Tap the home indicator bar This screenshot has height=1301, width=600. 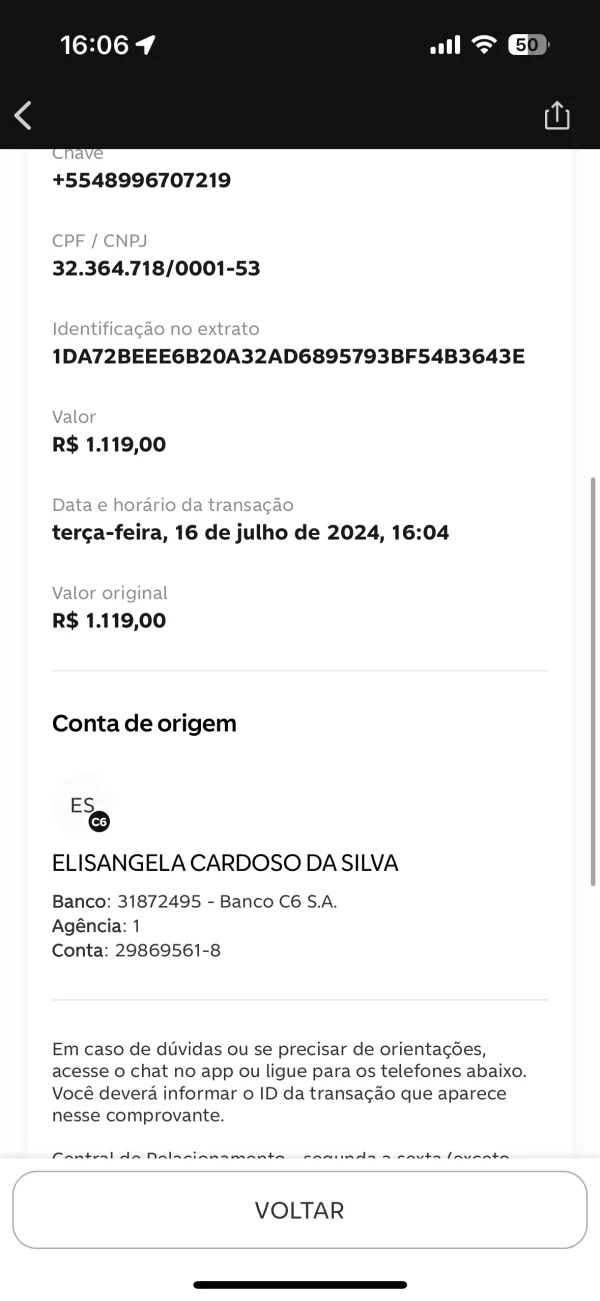300,1284
